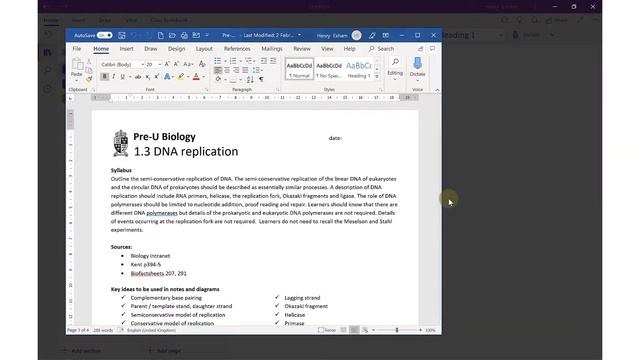640x360 pixels.
Task: Open the Borders dropdown arrow
Action: (240, 80)
